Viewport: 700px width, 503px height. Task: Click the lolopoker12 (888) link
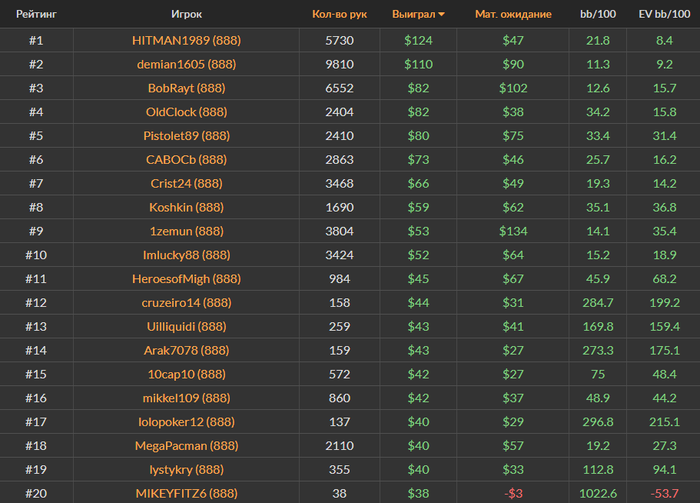(x=186, y=422)
